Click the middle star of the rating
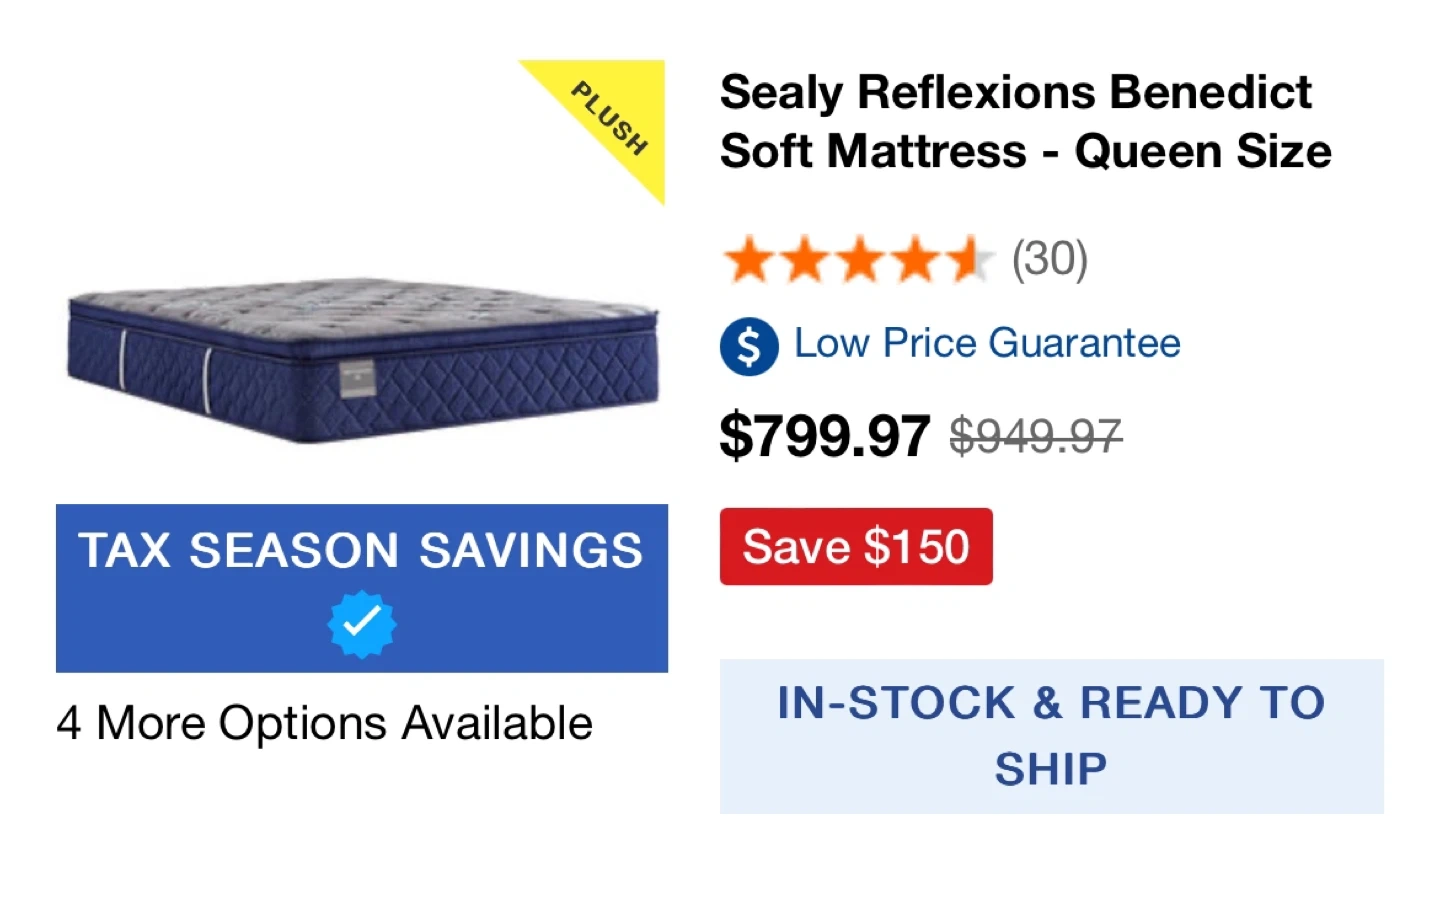This screenshot has width=1440, height=910. click(x=858, y=260)
